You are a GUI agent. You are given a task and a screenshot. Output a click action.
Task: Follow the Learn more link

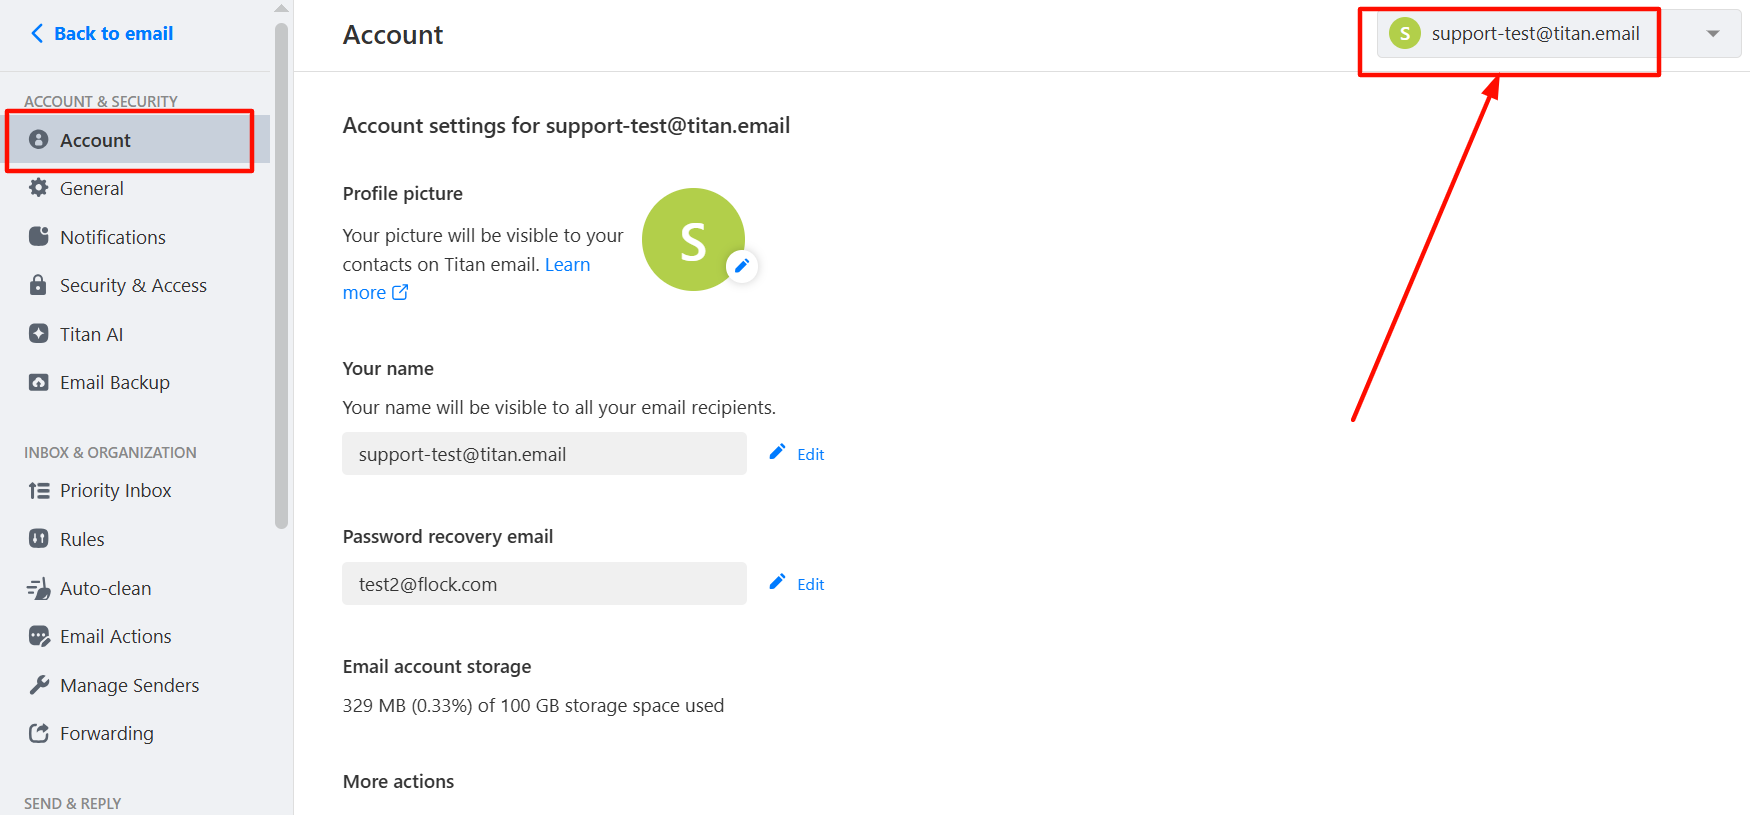467,278
